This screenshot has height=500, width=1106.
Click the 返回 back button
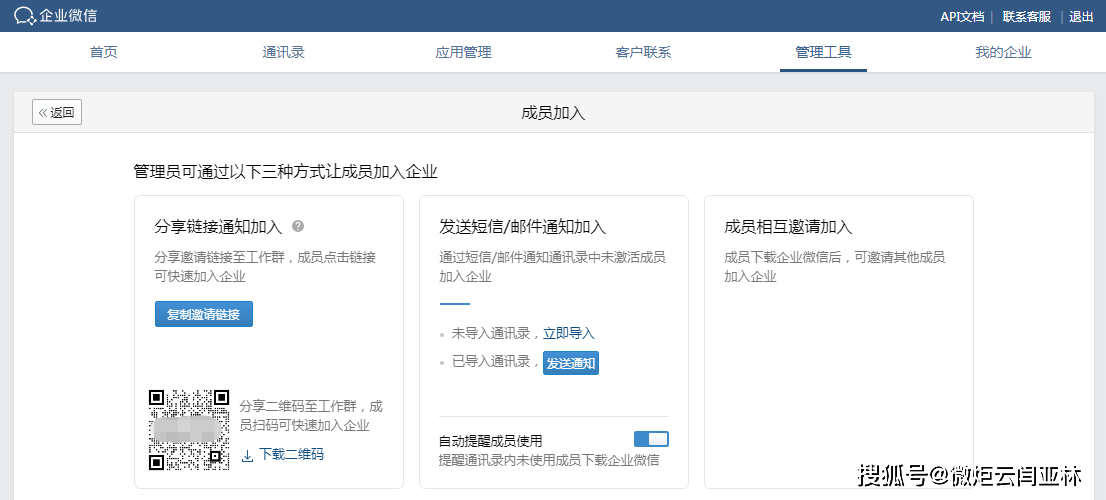pos(57,112)
